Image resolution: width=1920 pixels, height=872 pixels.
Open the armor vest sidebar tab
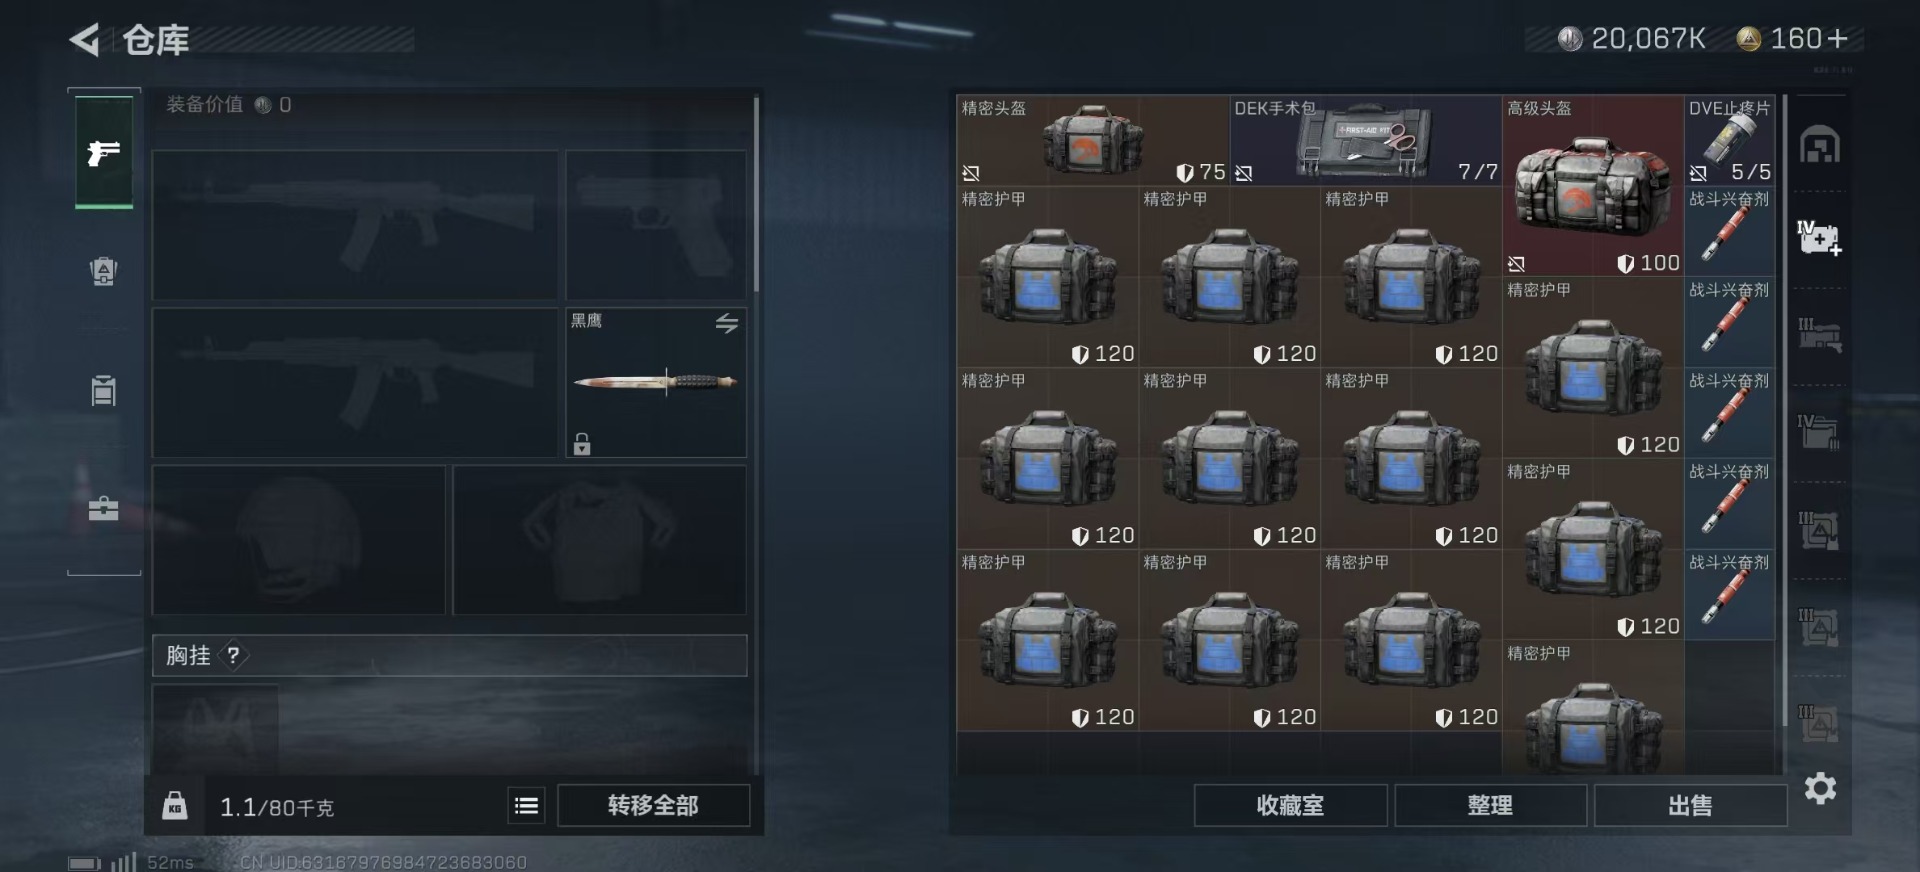(x=104, y=271)
